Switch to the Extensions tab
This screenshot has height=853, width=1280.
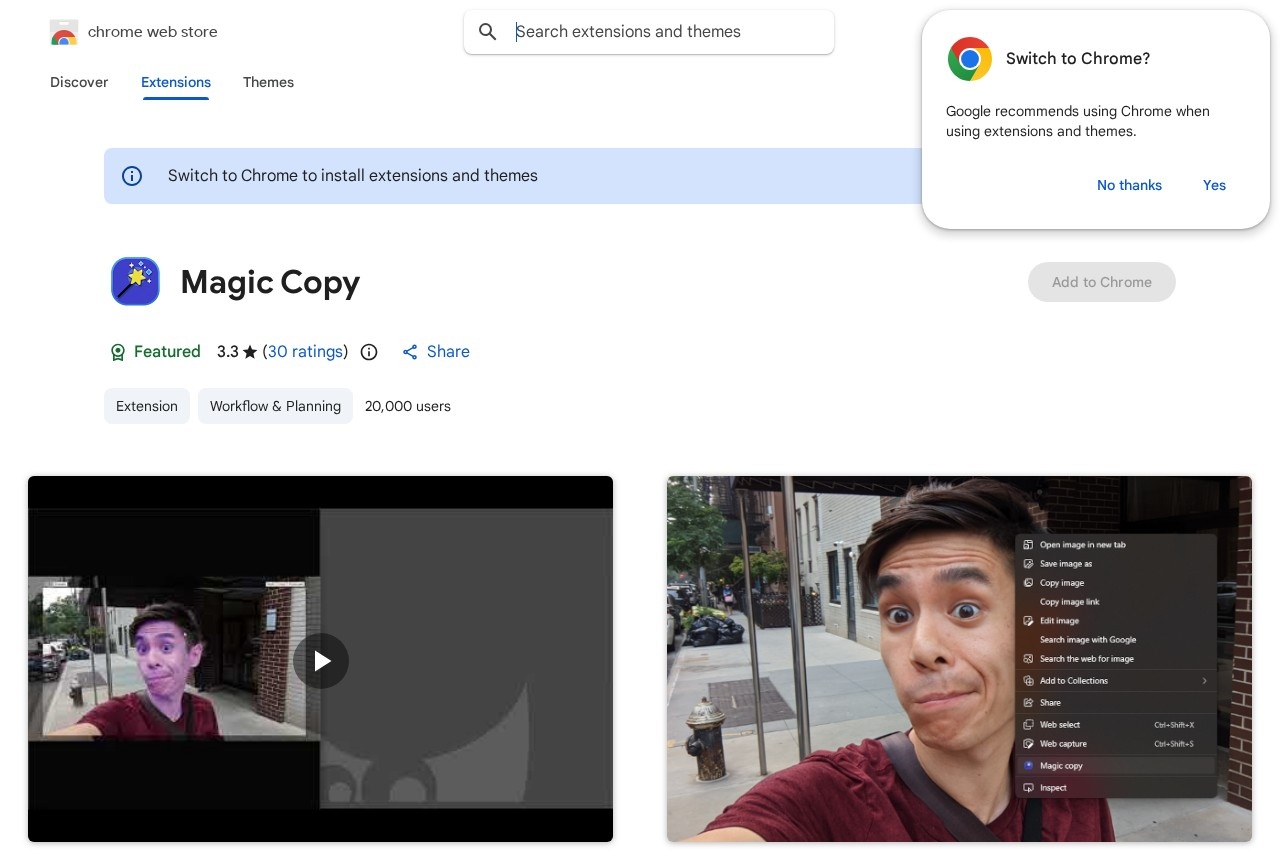pyautogui.click(x=175, y=83)
